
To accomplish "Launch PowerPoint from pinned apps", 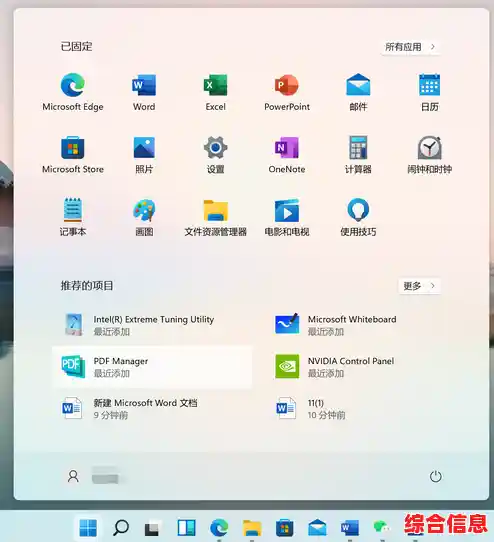I will pyautogui.click(x=287, y=92).
